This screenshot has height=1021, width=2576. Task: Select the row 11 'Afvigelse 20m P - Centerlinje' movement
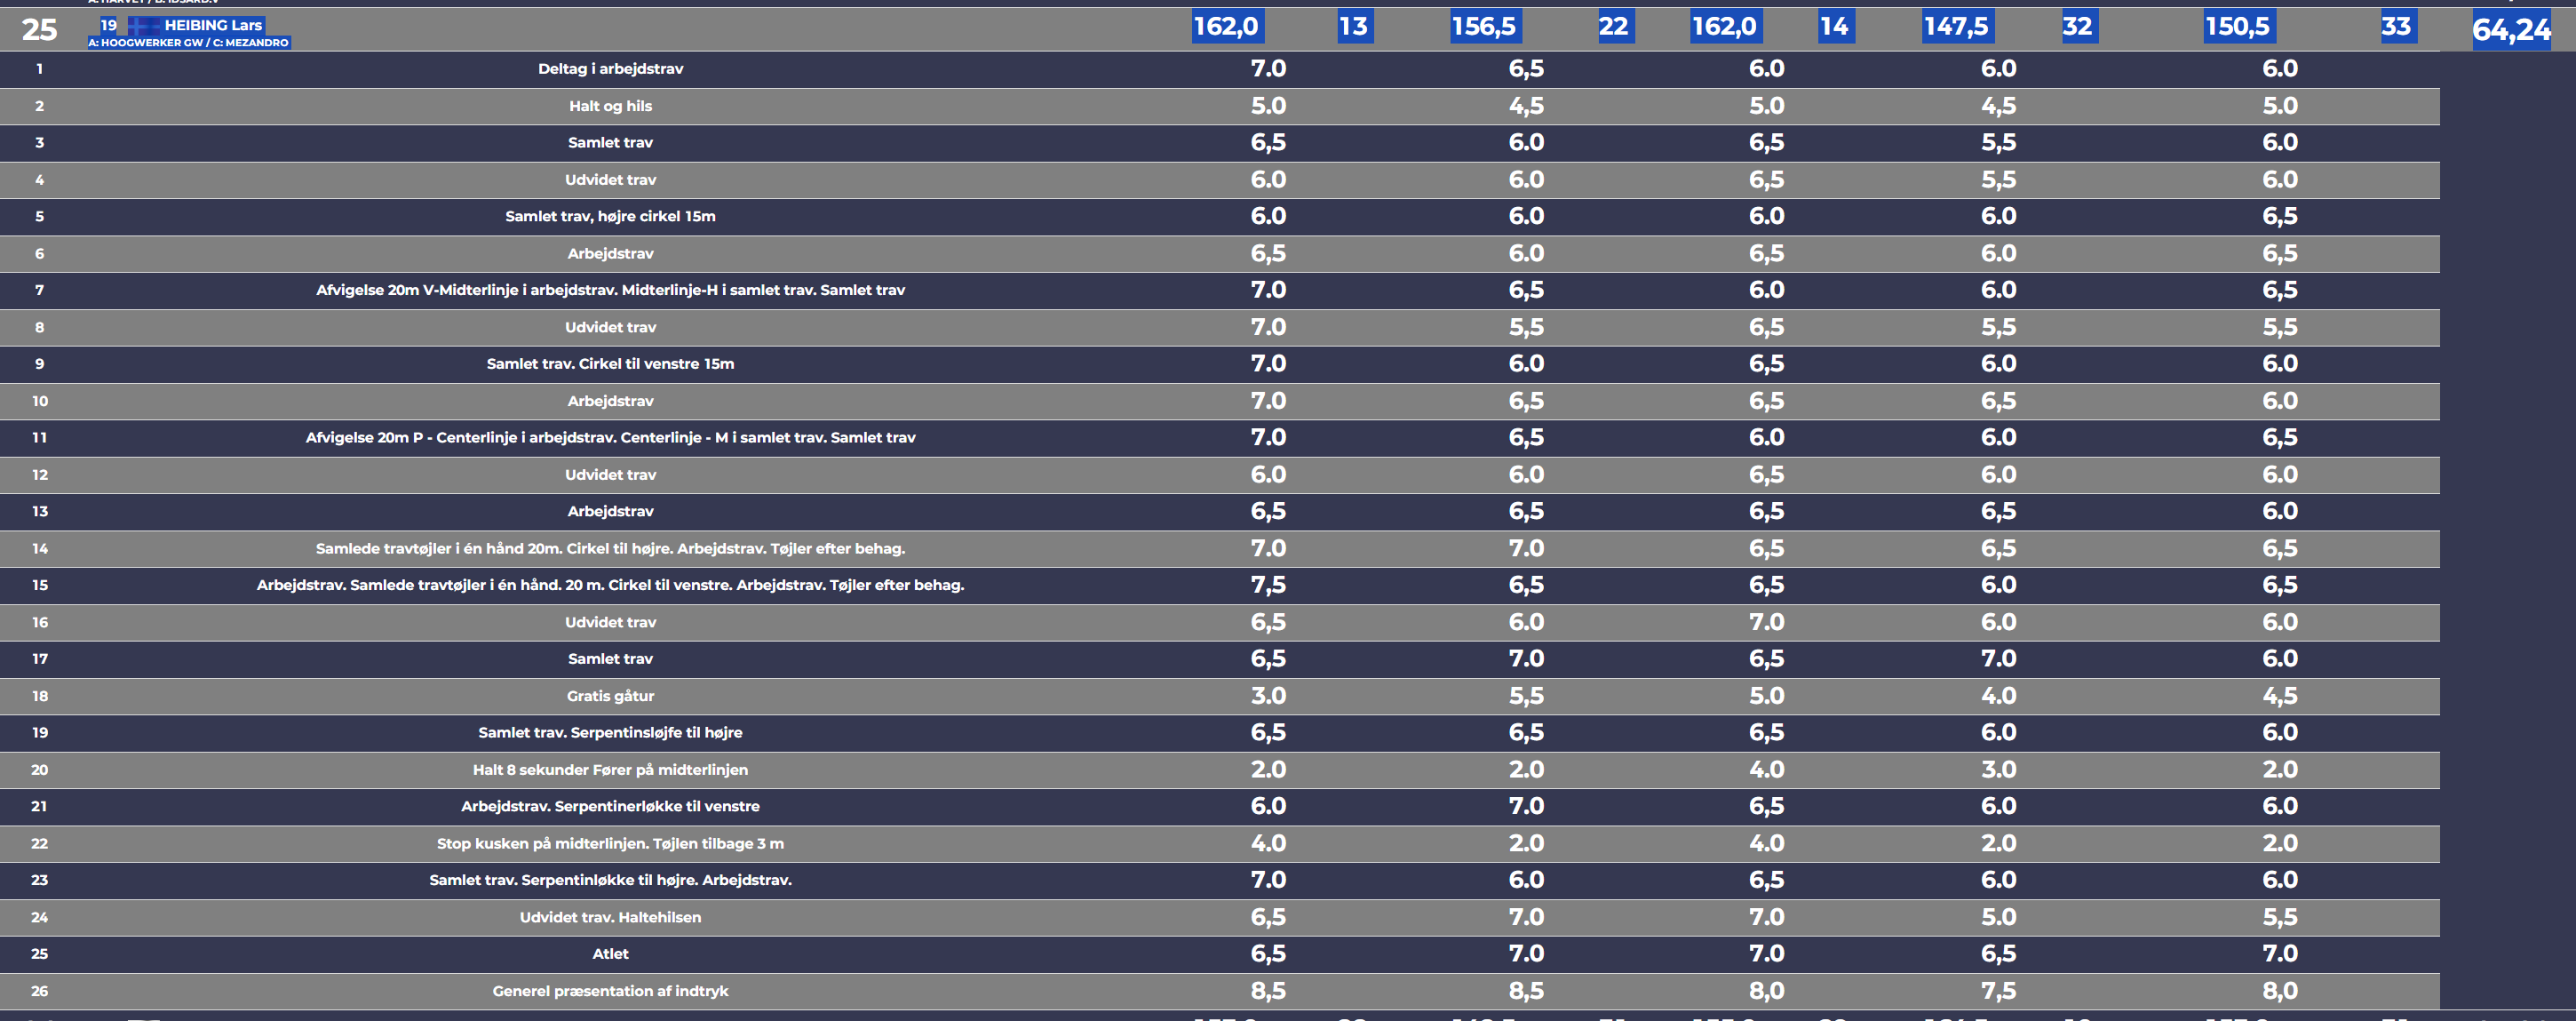pos(610,438)
